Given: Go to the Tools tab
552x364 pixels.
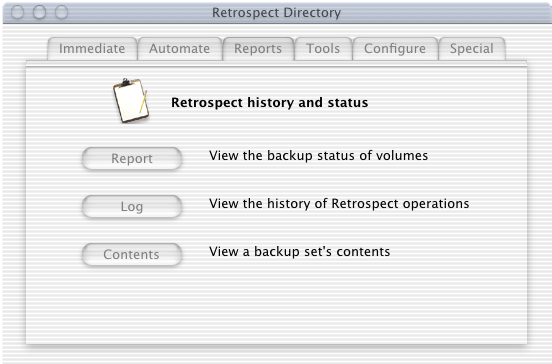Looking at the screenshot, I should coord(323,49).
